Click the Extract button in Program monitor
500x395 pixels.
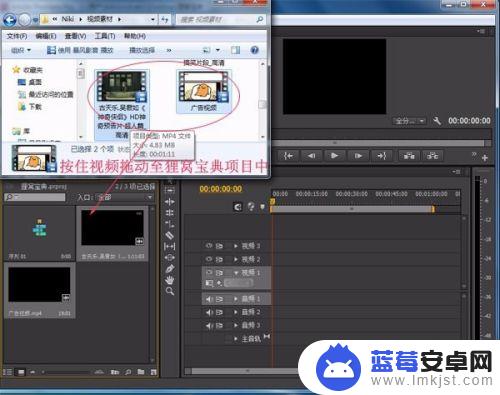point(432,156)
